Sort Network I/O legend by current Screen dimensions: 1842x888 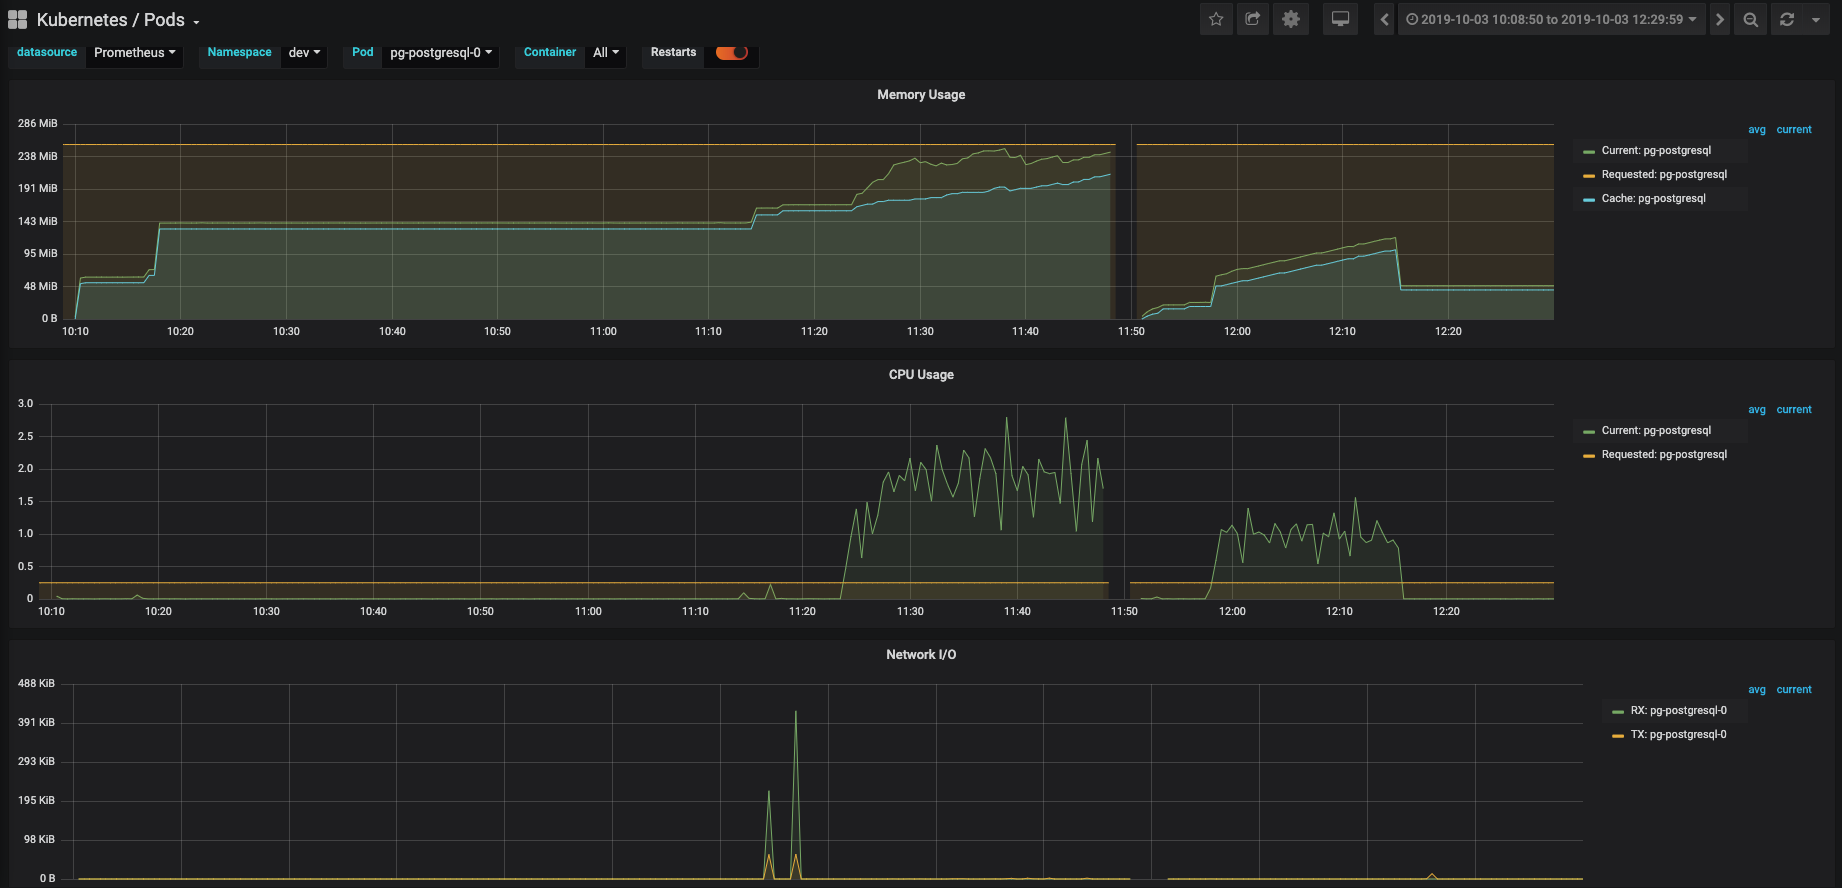pyautogui.click(x=1794, y=690)
